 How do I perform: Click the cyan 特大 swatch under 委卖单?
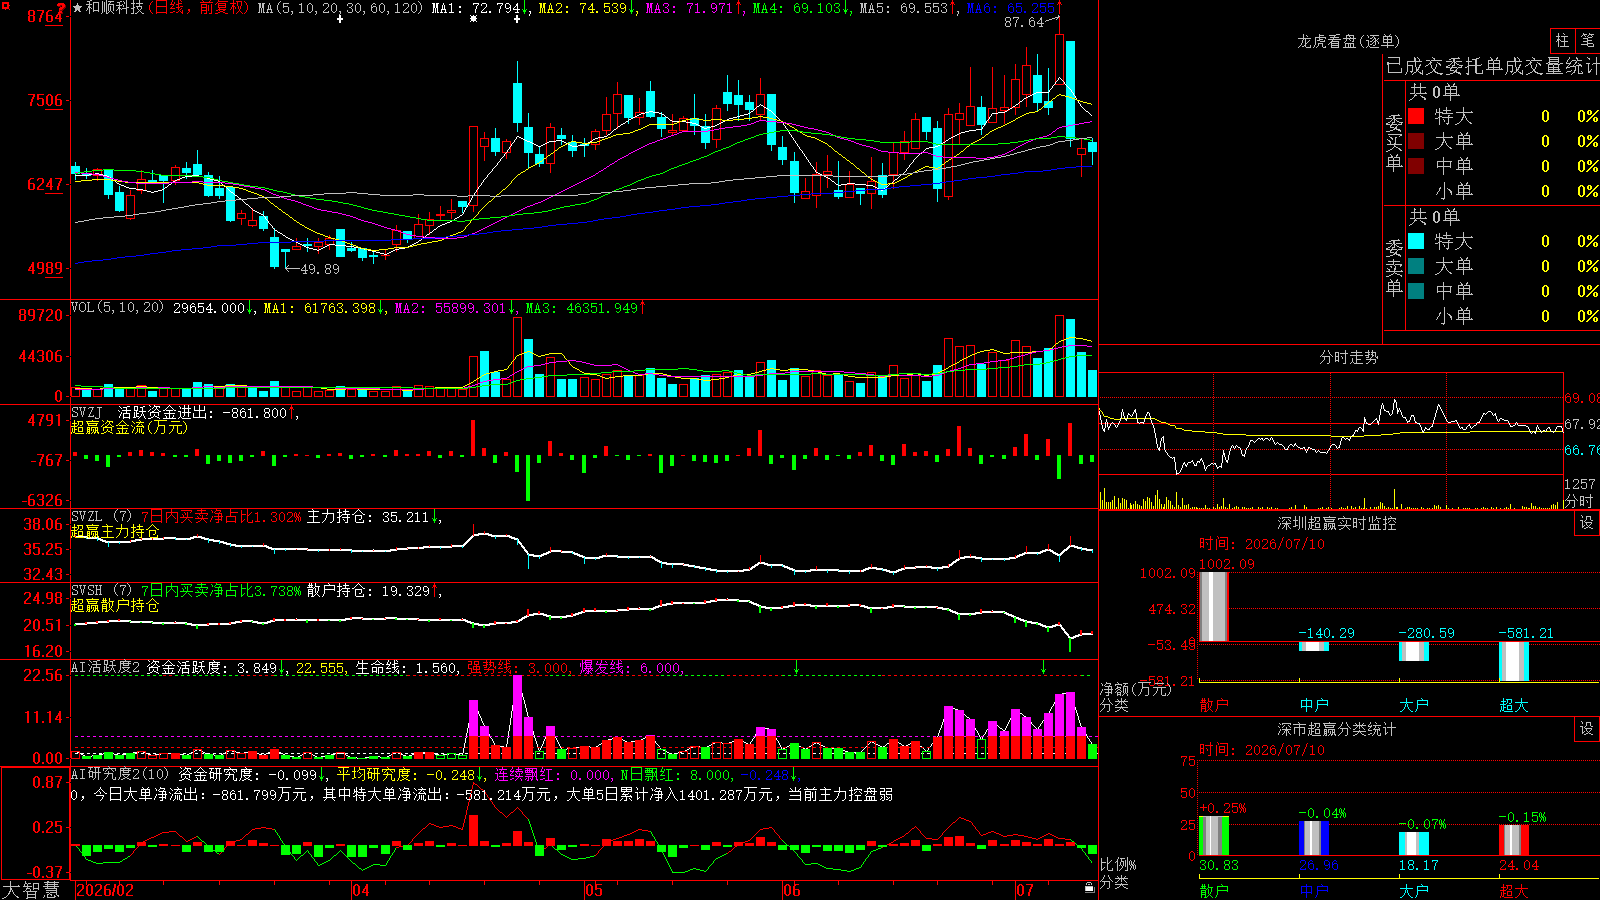[x=1416, y=241]
